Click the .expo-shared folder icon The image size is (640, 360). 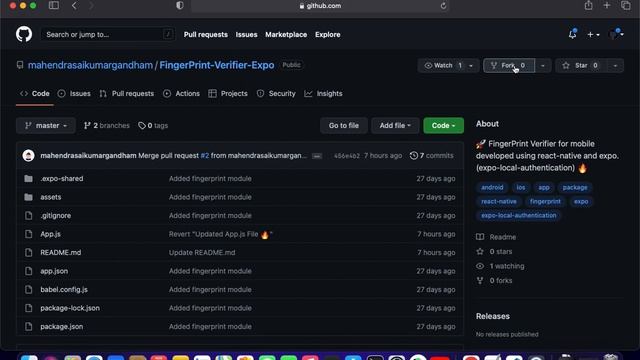28,178
